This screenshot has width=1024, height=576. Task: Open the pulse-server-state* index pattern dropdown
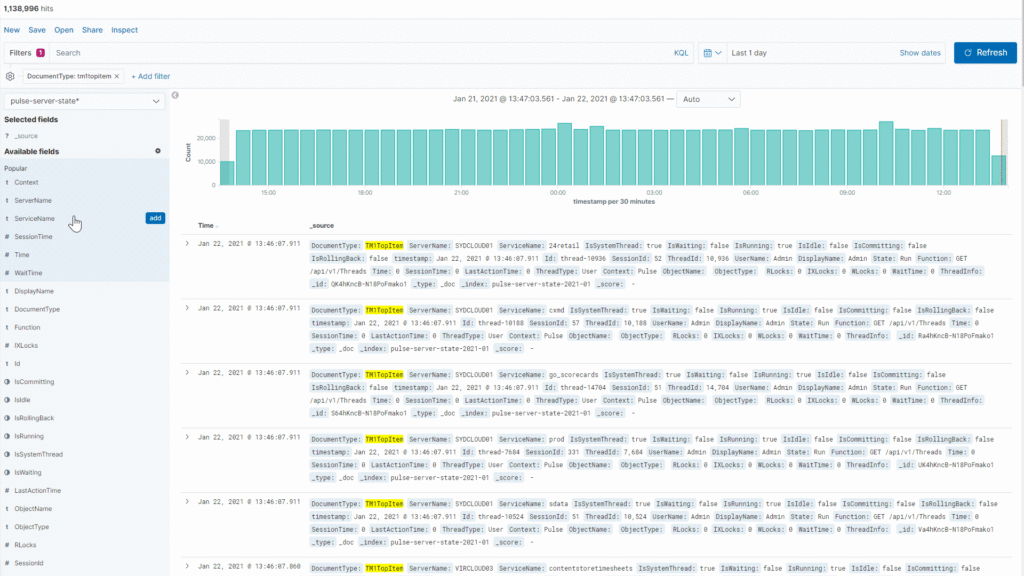coord(84,101)
